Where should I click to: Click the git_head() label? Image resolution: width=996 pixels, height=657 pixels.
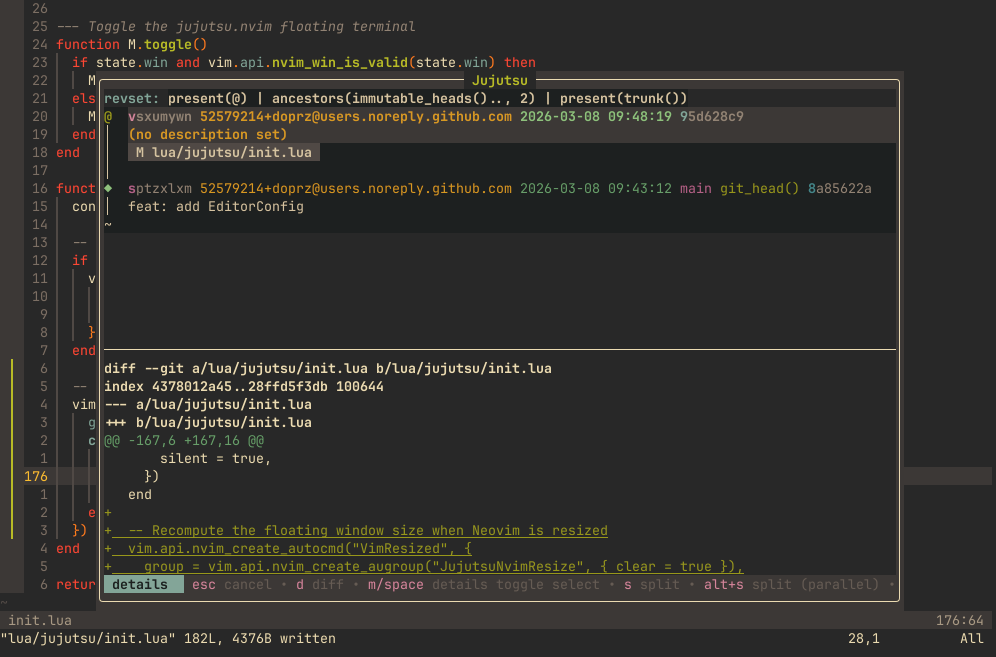click(x=759, y=189)
